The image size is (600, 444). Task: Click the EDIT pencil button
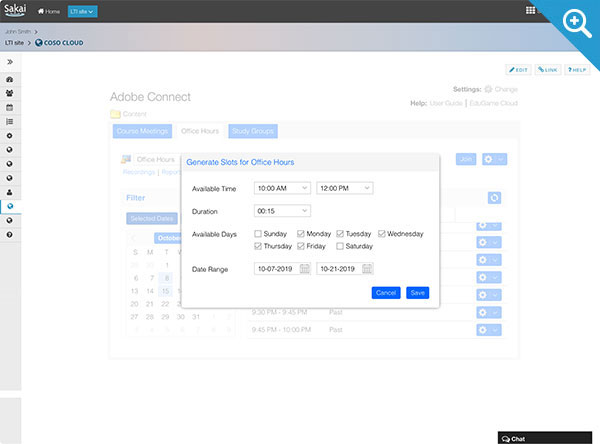pyautogui.click(x=518, y=70)
